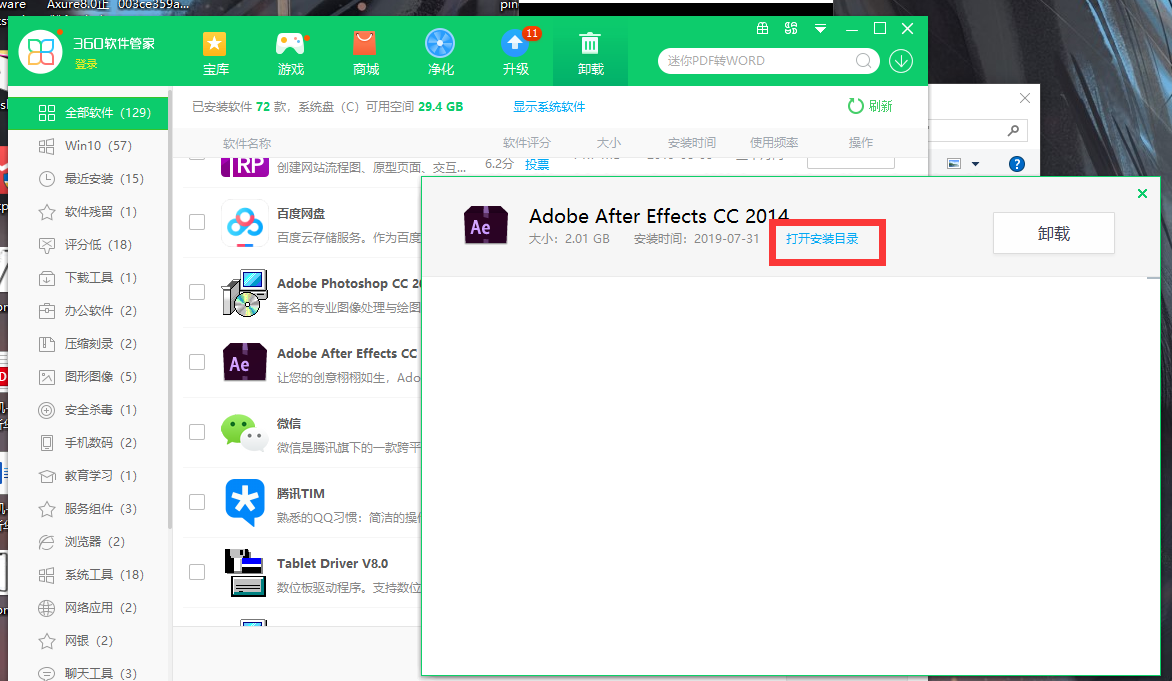Open the 商城 shopping bag tab
This screenshot has width=1172, height=681.
pos(366,53)
